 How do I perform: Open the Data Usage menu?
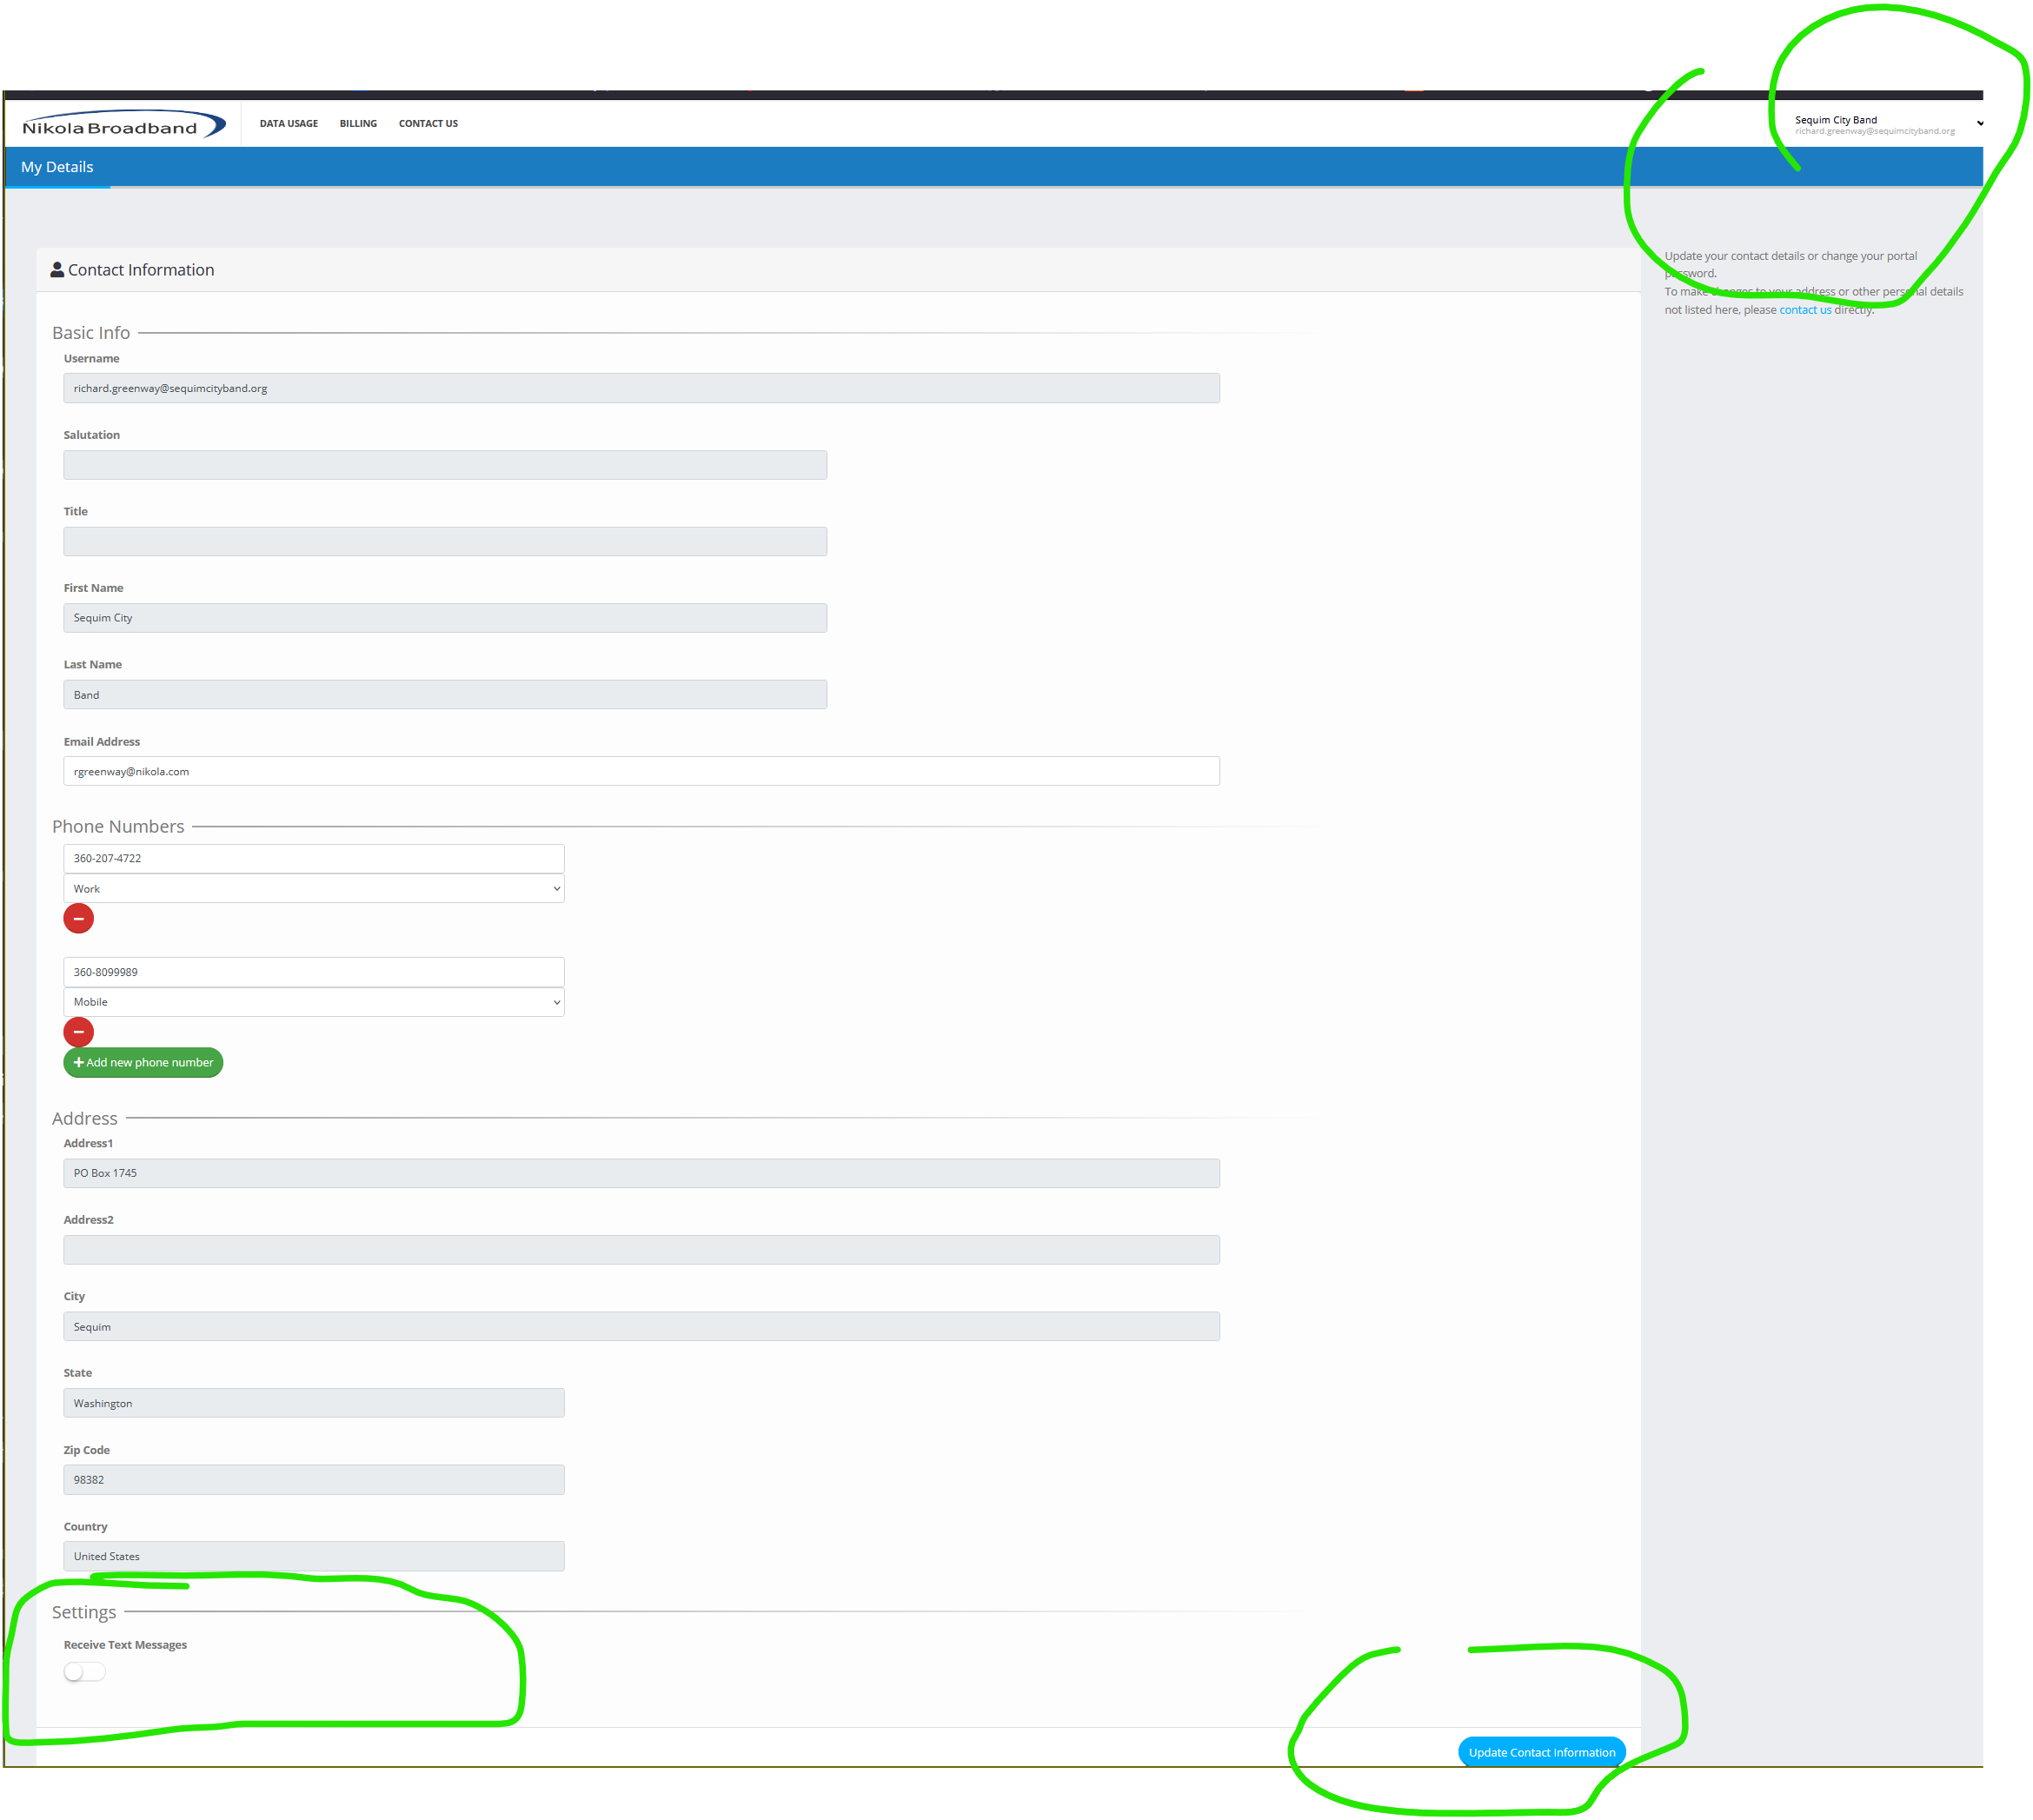tap(288, 124)
